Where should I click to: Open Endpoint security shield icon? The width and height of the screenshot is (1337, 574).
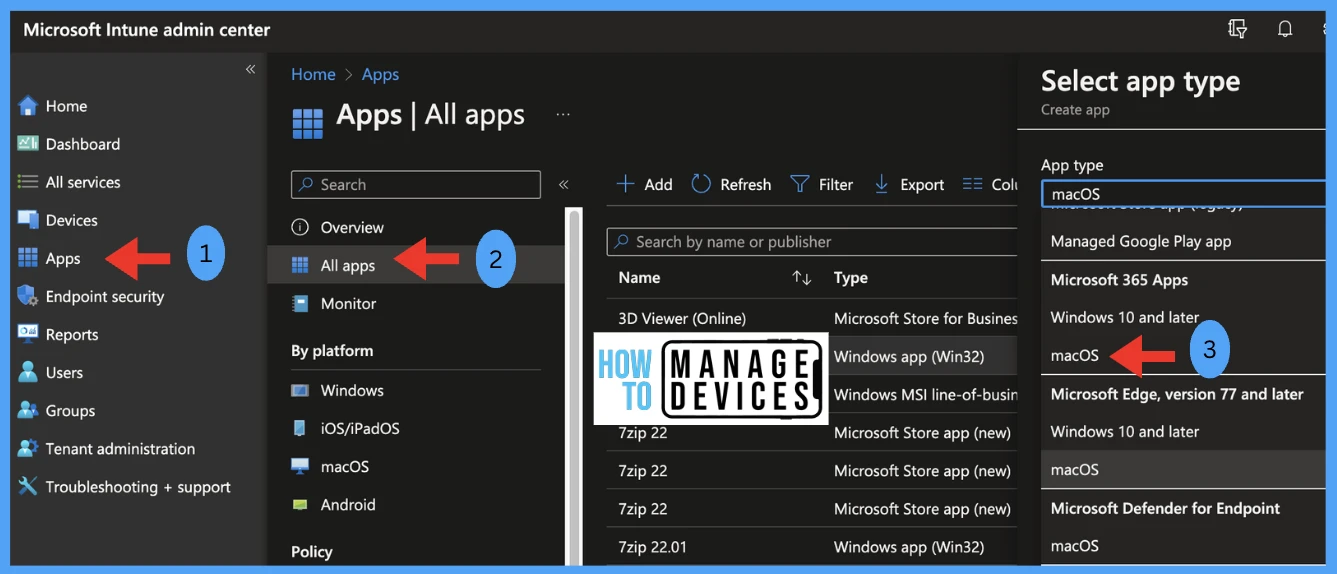[28, 296]
